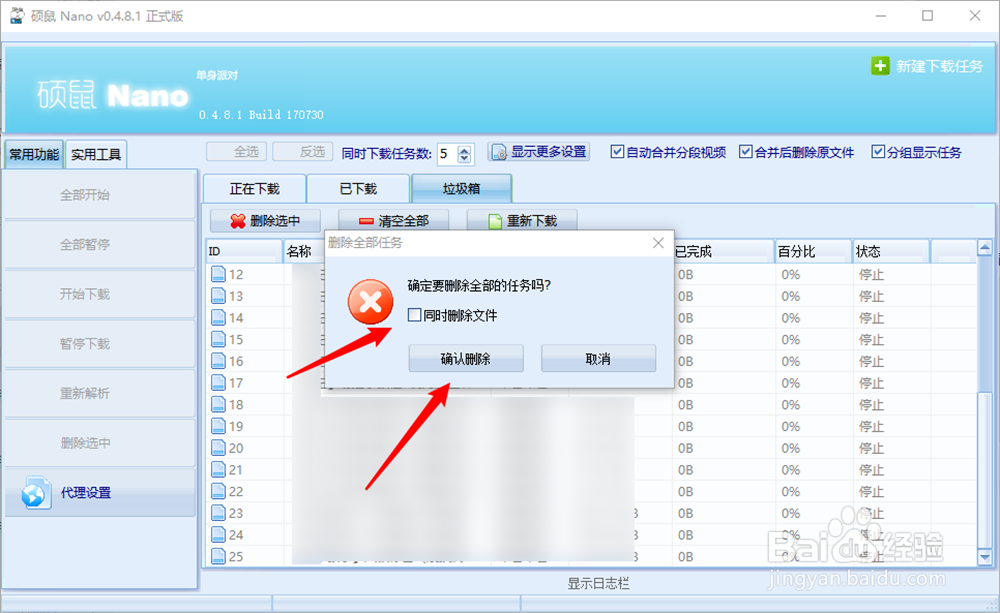Click the red X delete selected icon

coord(238,221)
